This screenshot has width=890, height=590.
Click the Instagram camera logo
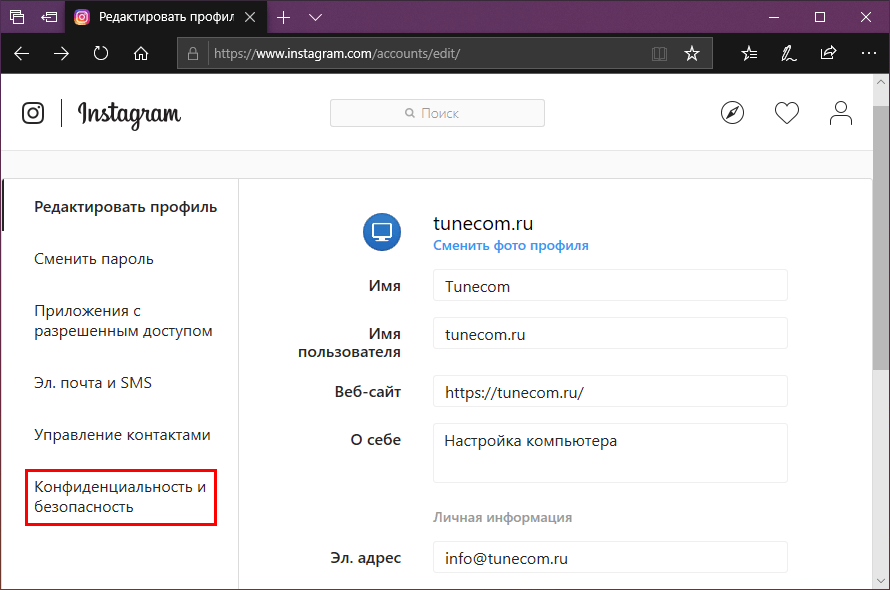tap(33, 113)
